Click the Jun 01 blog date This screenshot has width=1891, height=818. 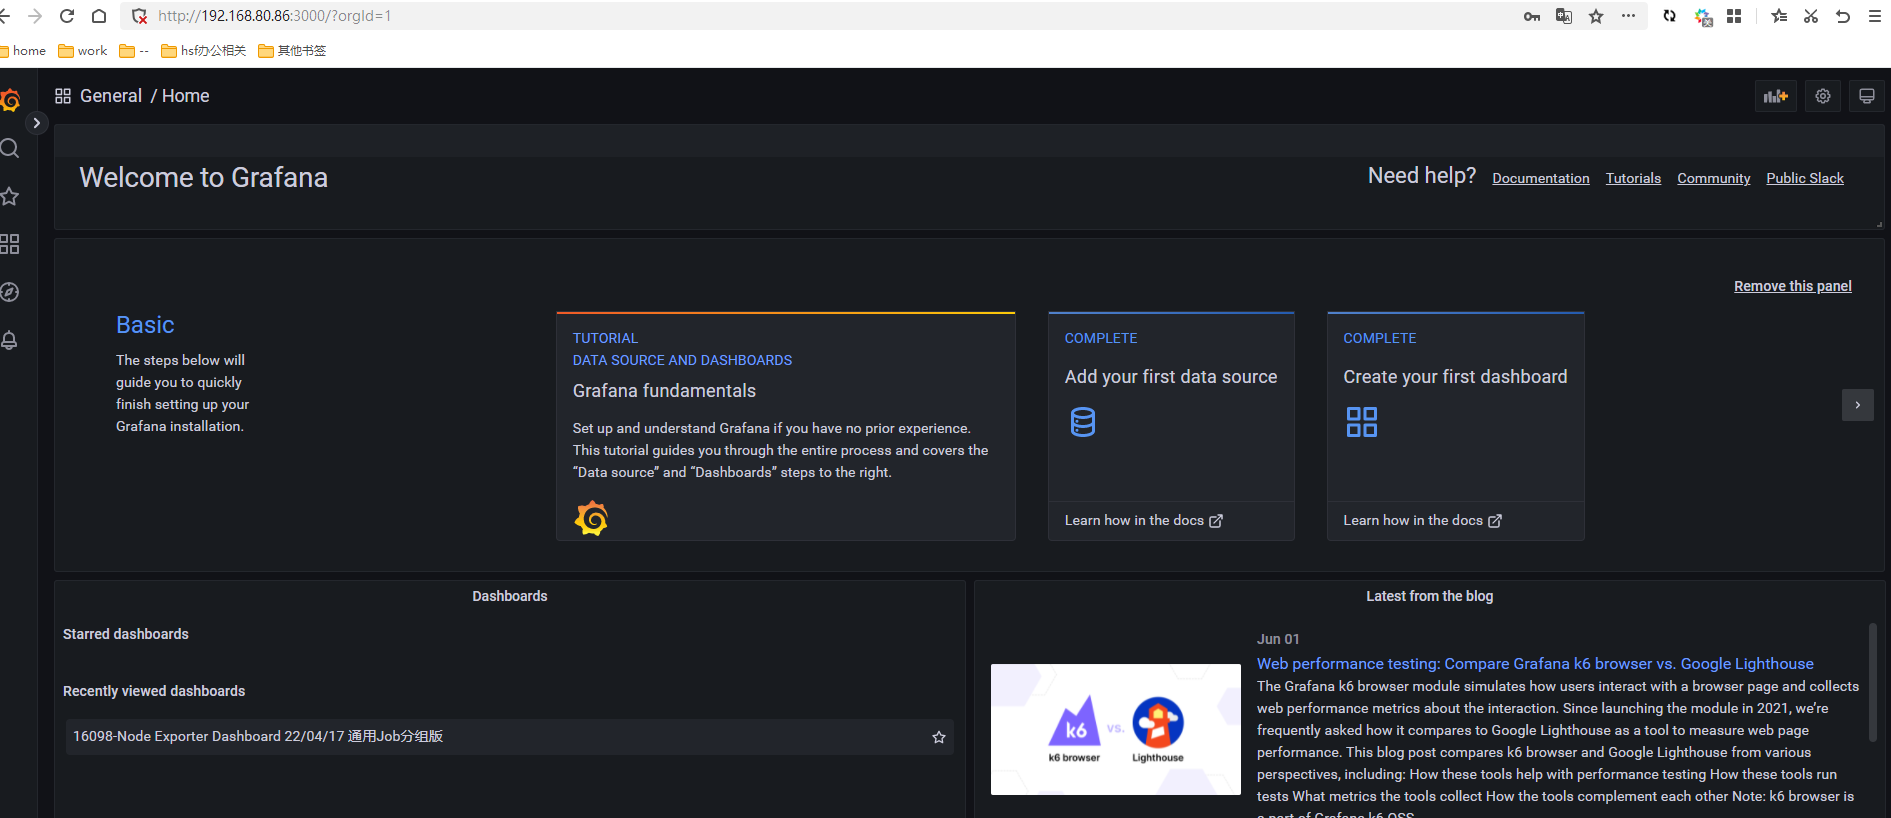pyautogui.click(x=1278, y=639)
